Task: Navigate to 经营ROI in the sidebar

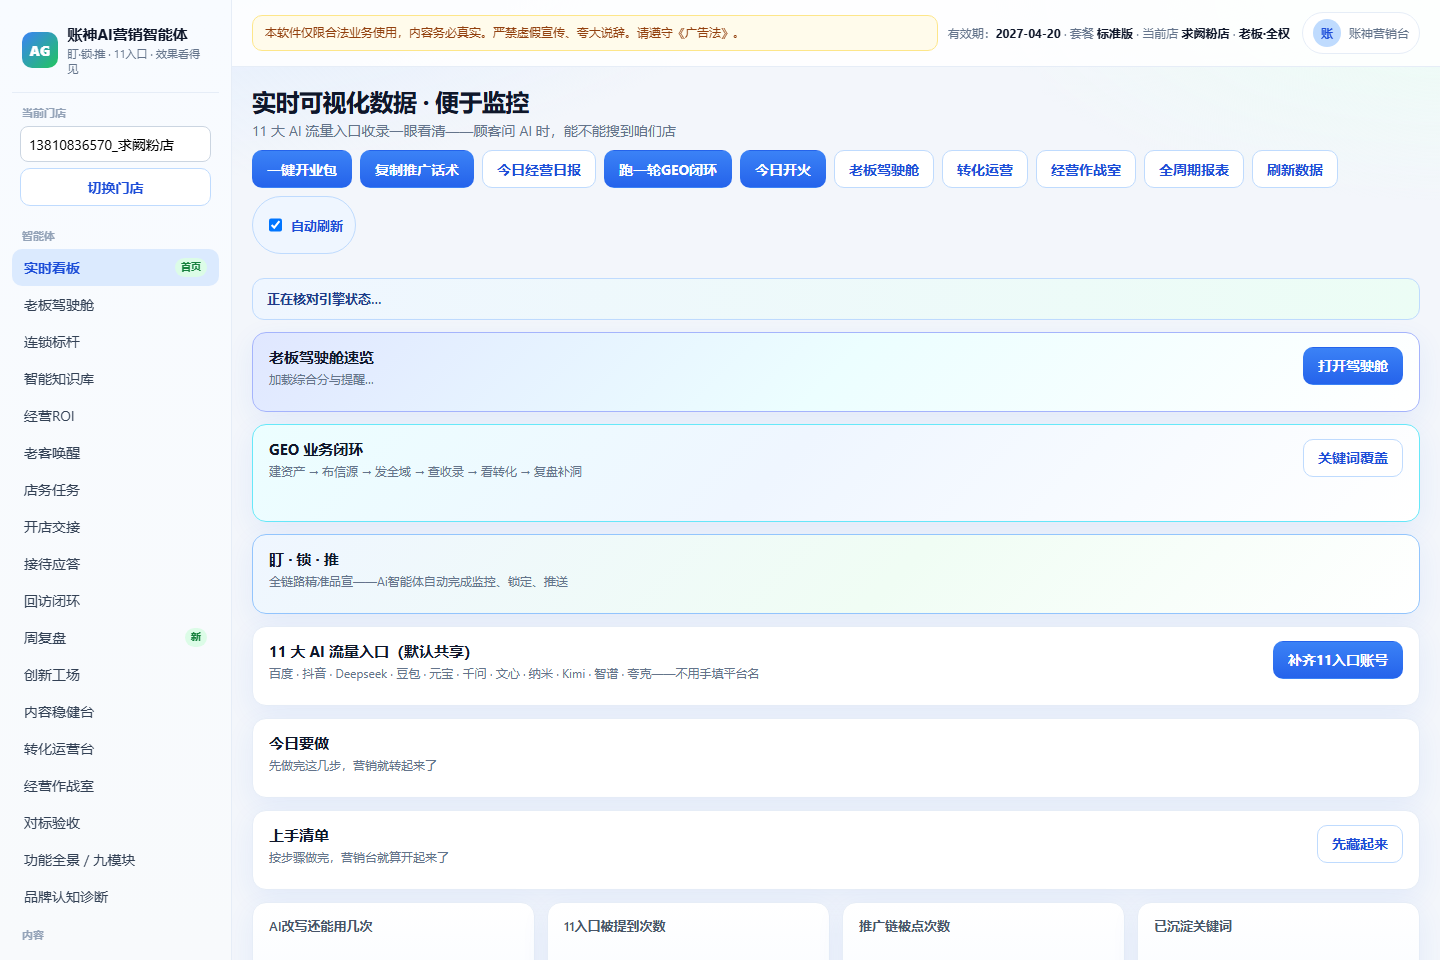Action: (115, 416)
